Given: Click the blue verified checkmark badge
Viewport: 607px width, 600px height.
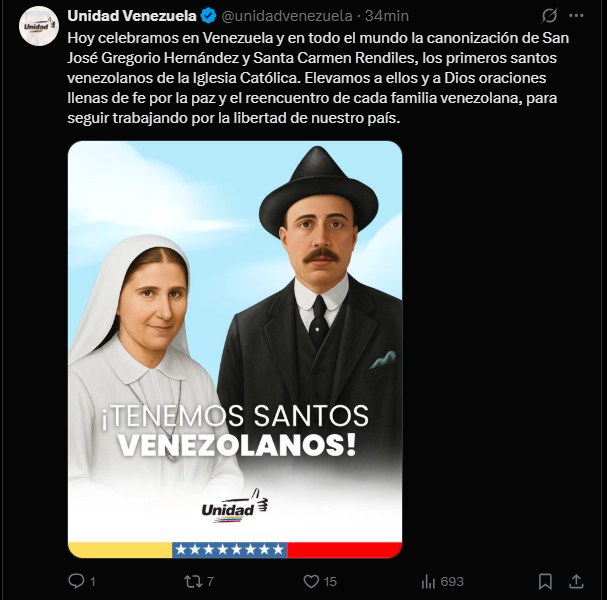Looking at the screenshot, I should coord(209,16).
